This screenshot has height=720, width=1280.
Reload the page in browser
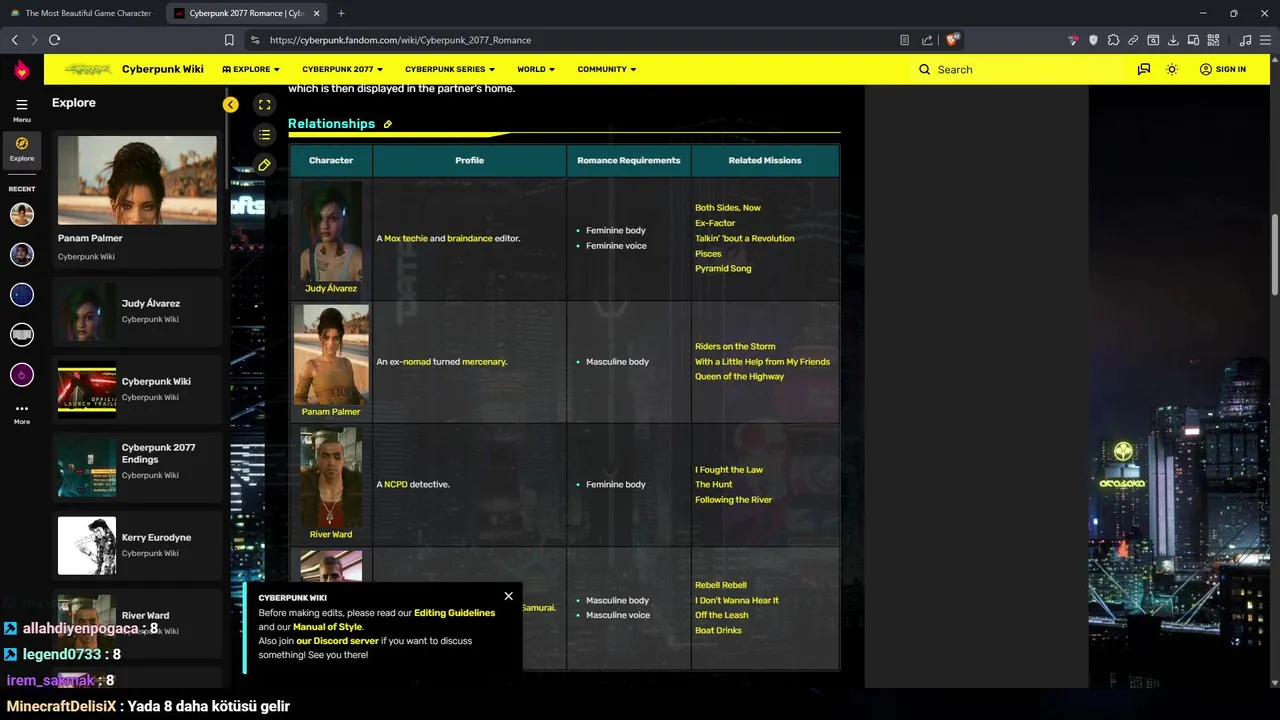[x=54, y=40]
